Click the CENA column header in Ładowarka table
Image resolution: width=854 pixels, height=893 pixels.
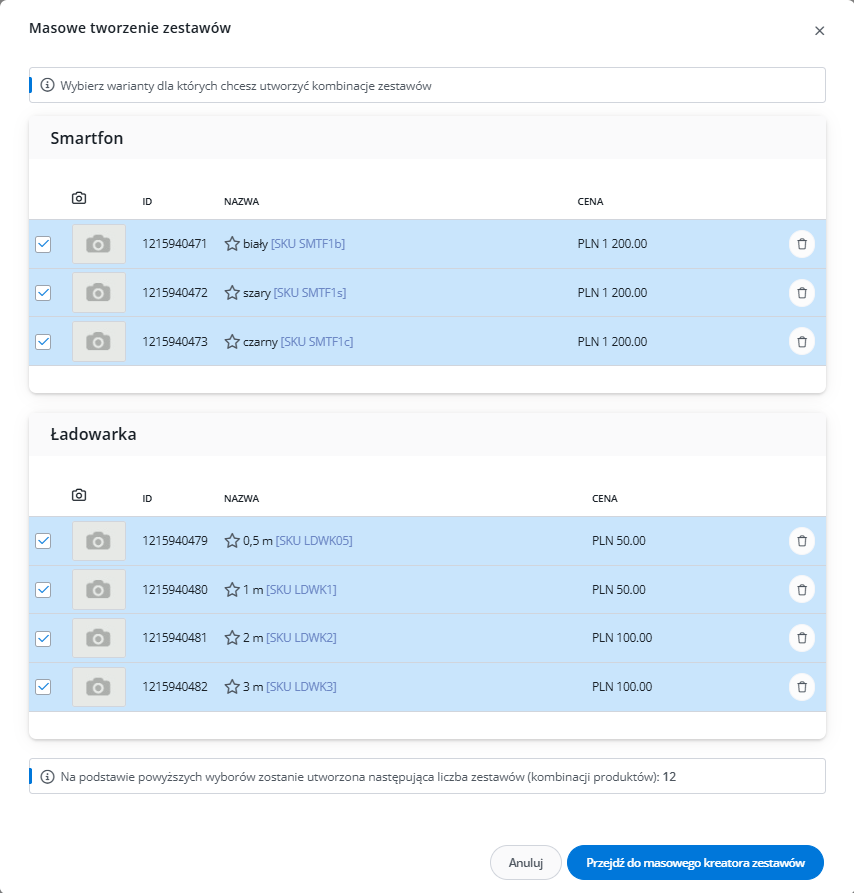point(605,498)
